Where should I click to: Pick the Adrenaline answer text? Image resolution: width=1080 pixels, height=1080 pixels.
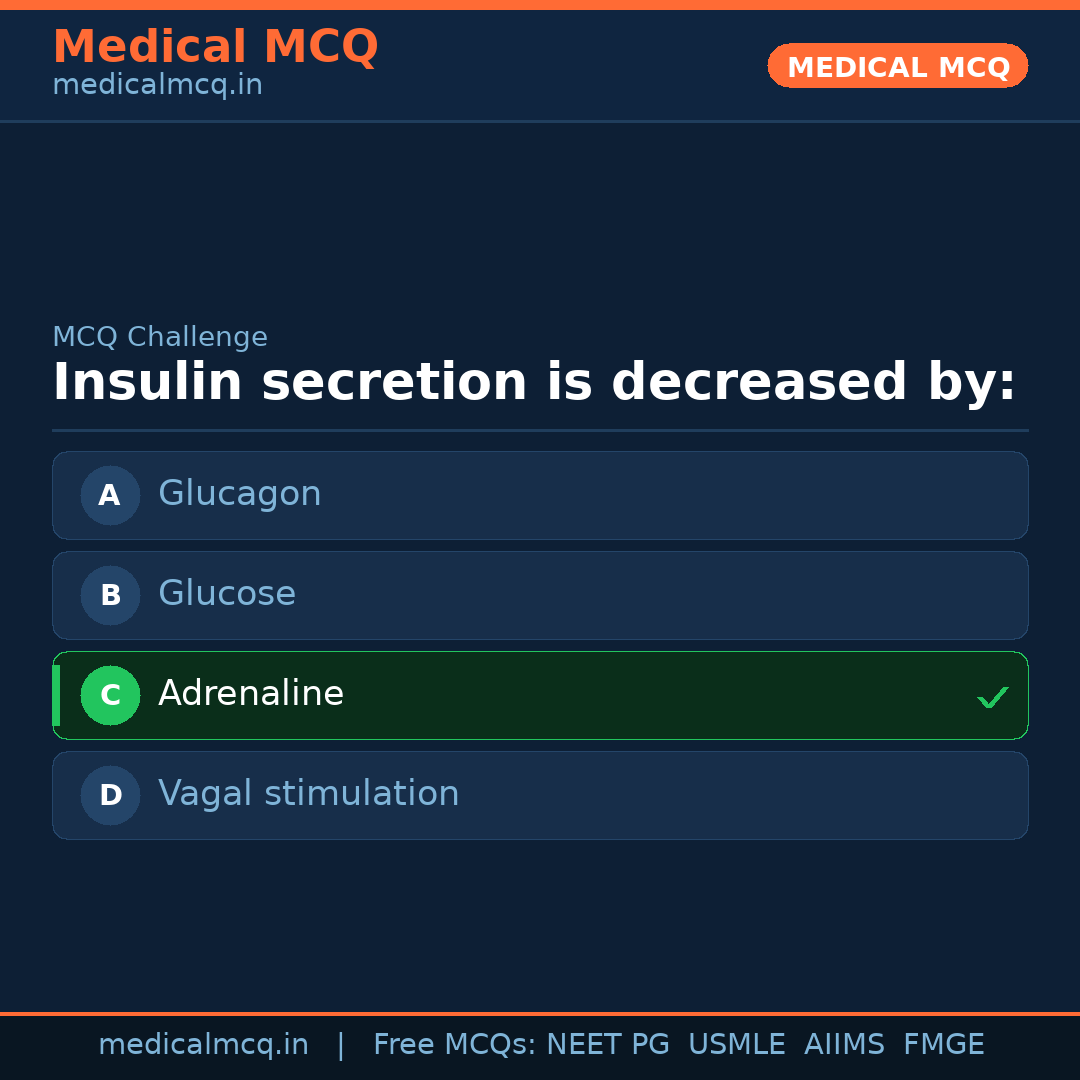click(251, 694)
